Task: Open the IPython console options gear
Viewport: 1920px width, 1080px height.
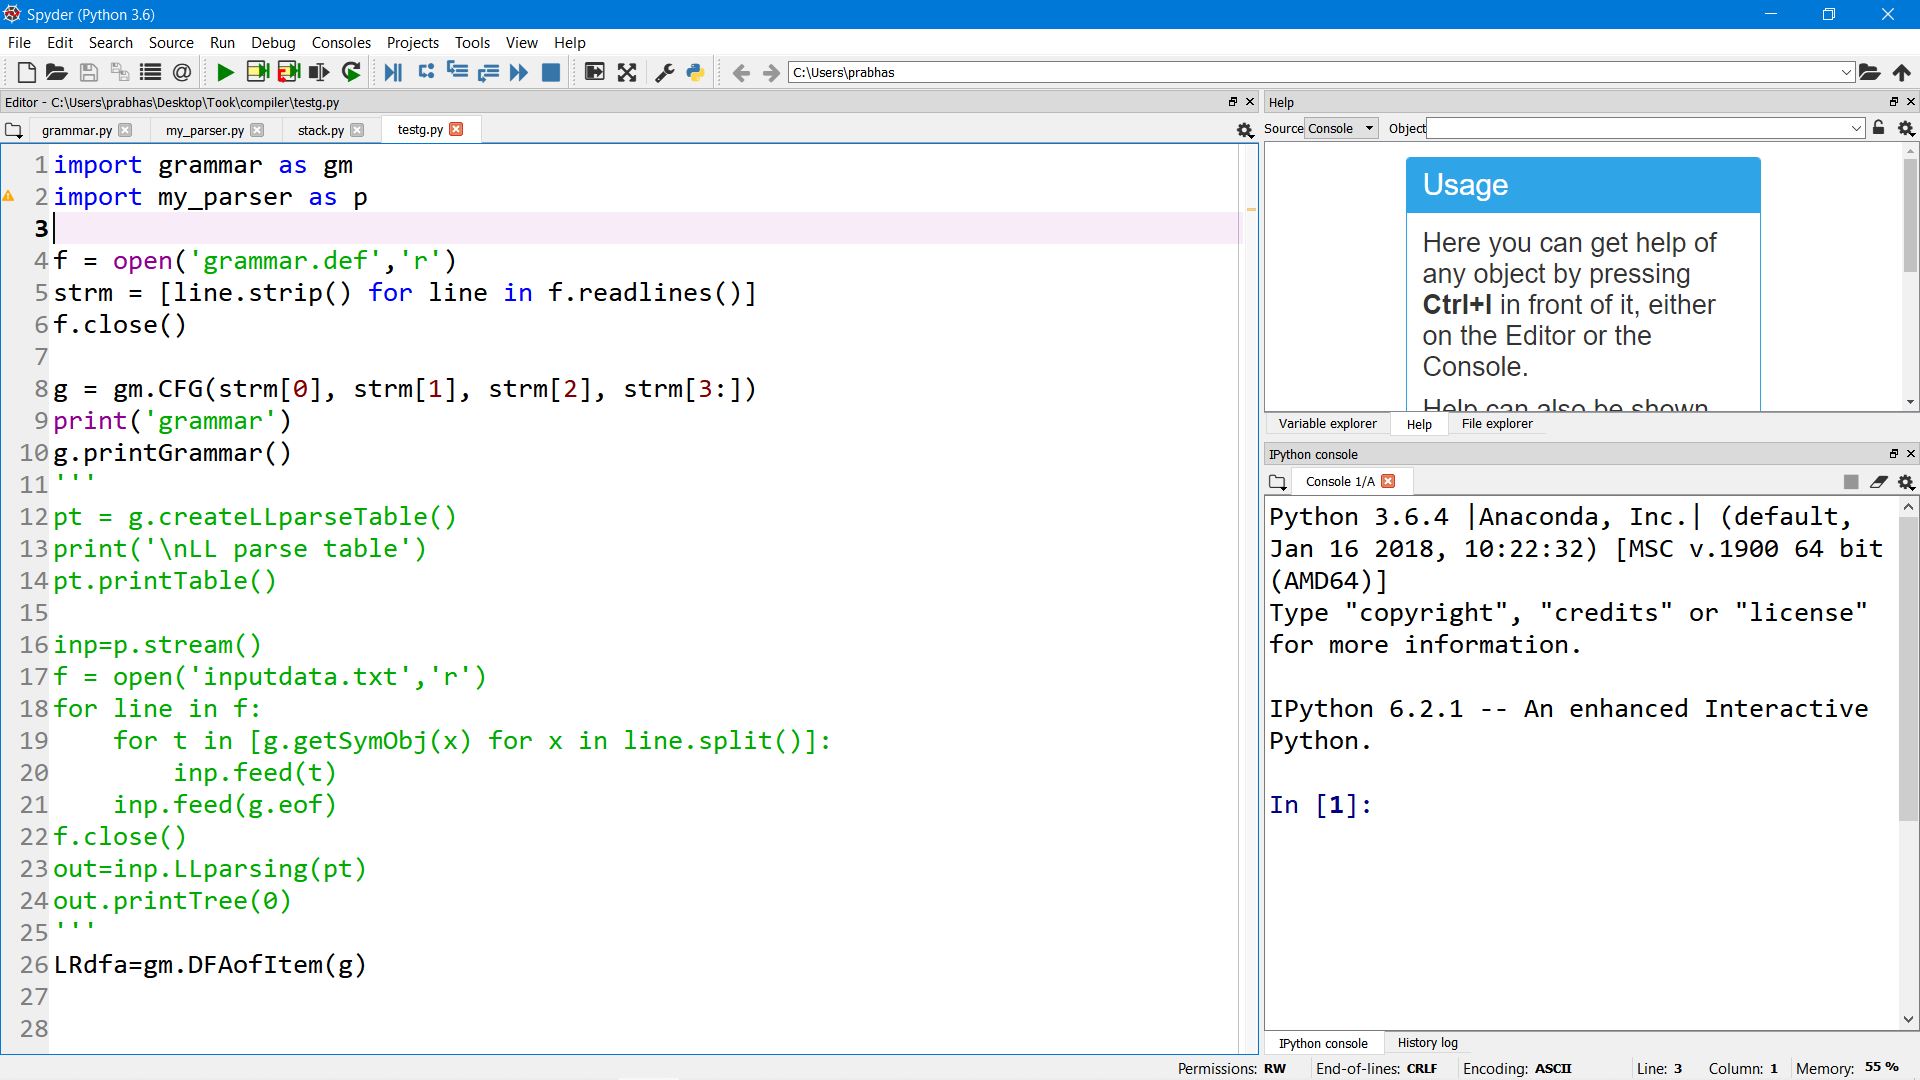Action: pos(1906,482)
